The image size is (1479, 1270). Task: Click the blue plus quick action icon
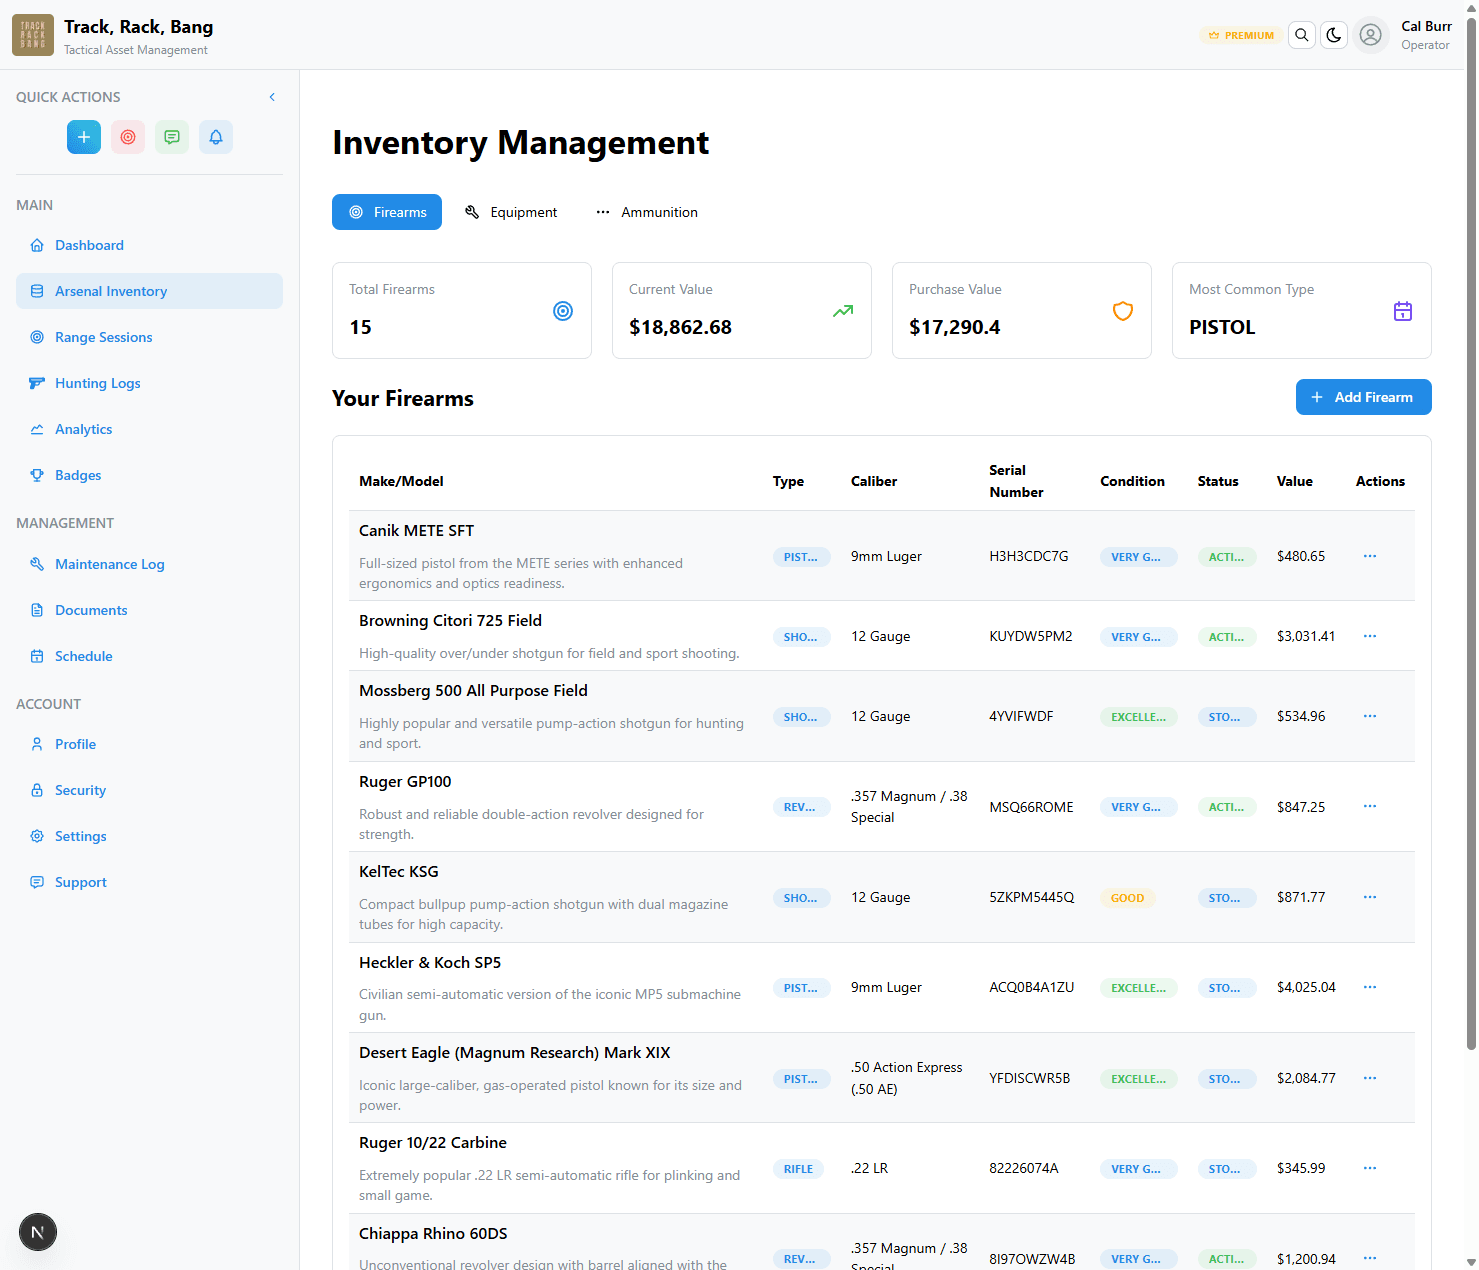point(84,137)
